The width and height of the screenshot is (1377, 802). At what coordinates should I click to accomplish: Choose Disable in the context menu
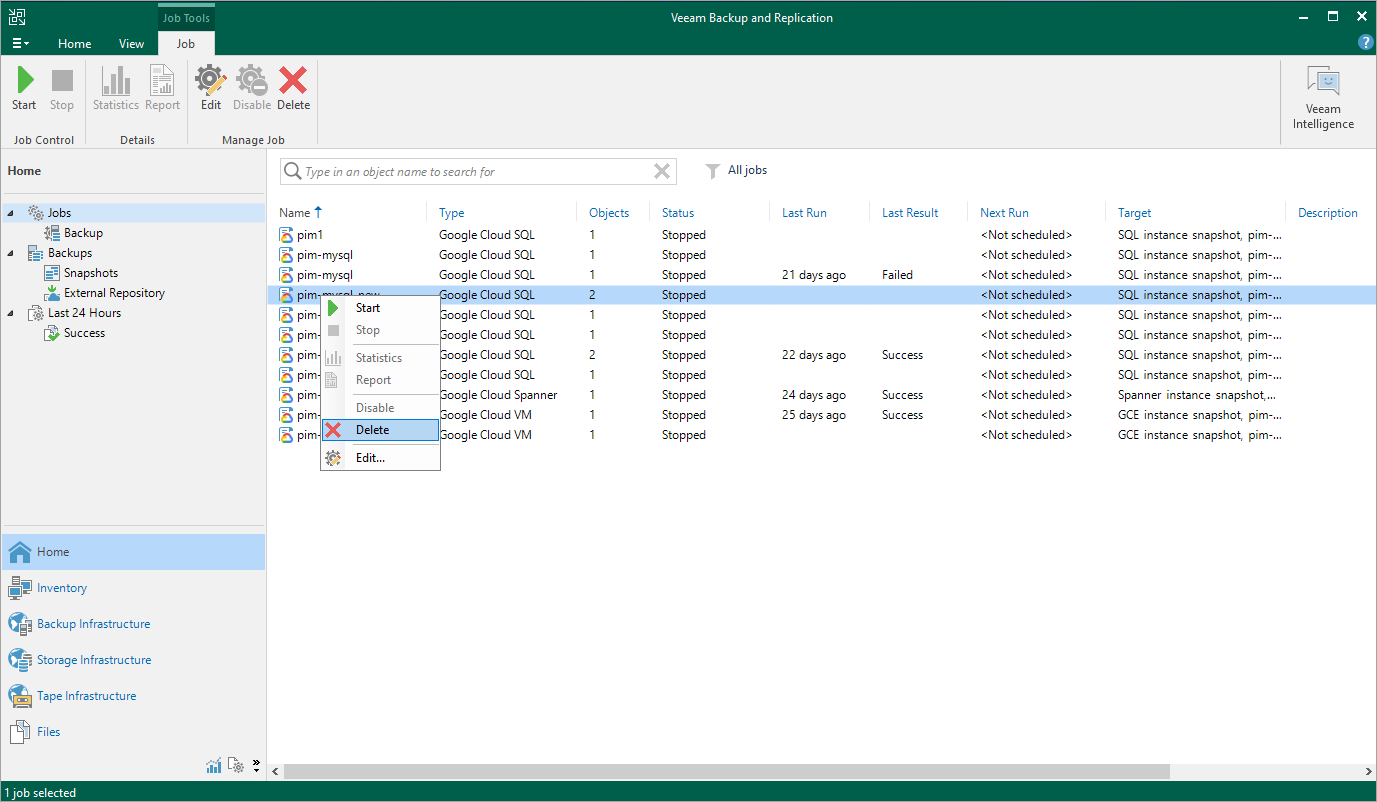[380, 408]
